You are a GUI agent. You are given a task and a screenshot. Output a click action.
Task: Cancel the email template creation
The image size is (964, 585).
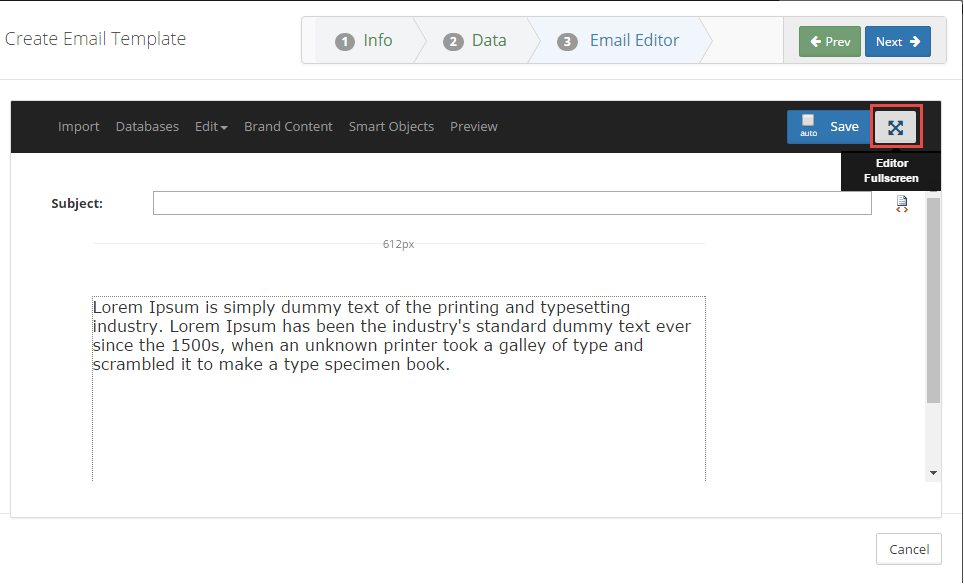[x=909, y=549]
